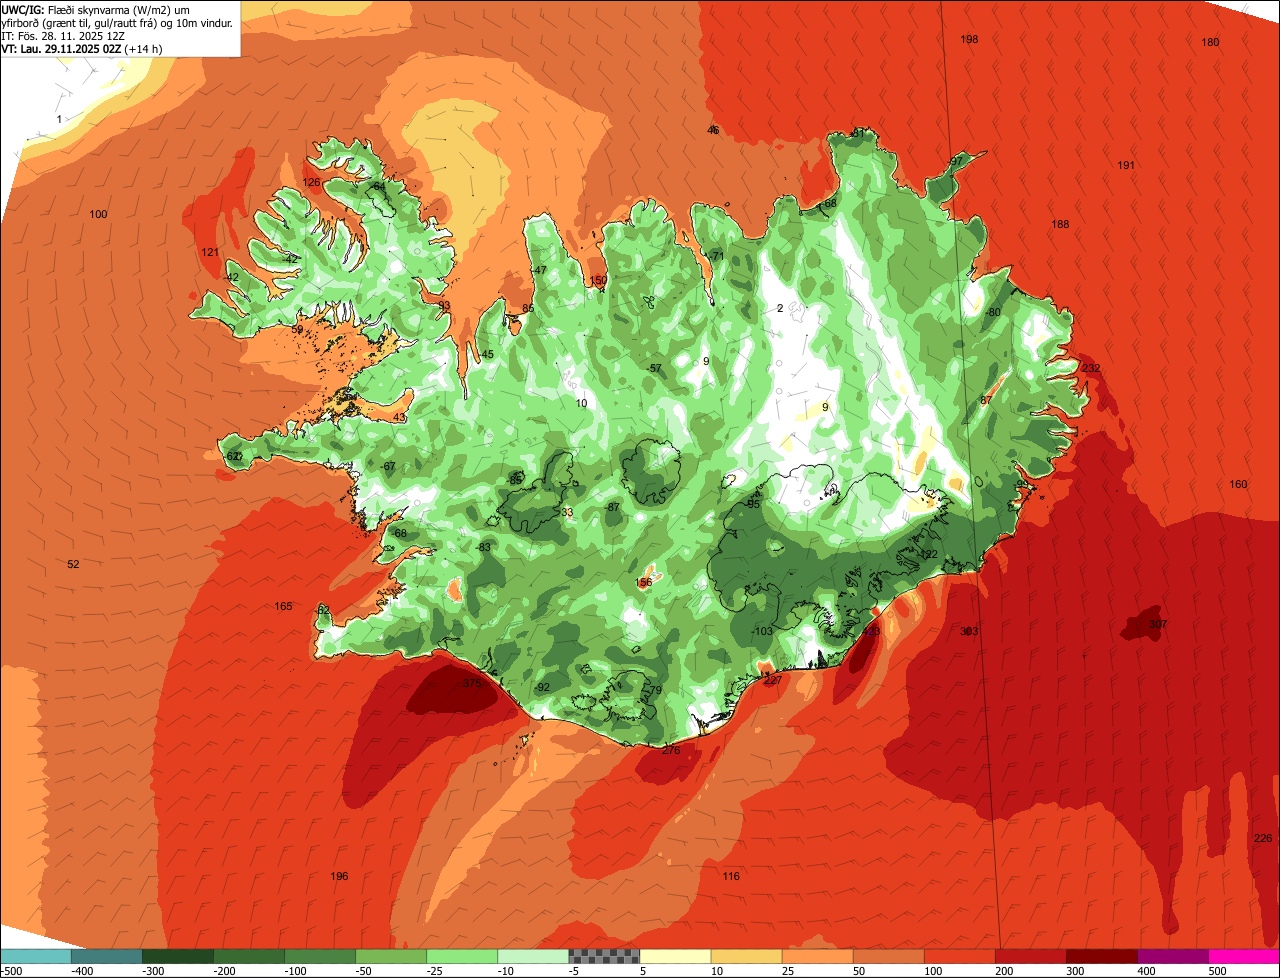The image size is (1280, 978).
Task: Click the map value '-57'
Action: 654,368
